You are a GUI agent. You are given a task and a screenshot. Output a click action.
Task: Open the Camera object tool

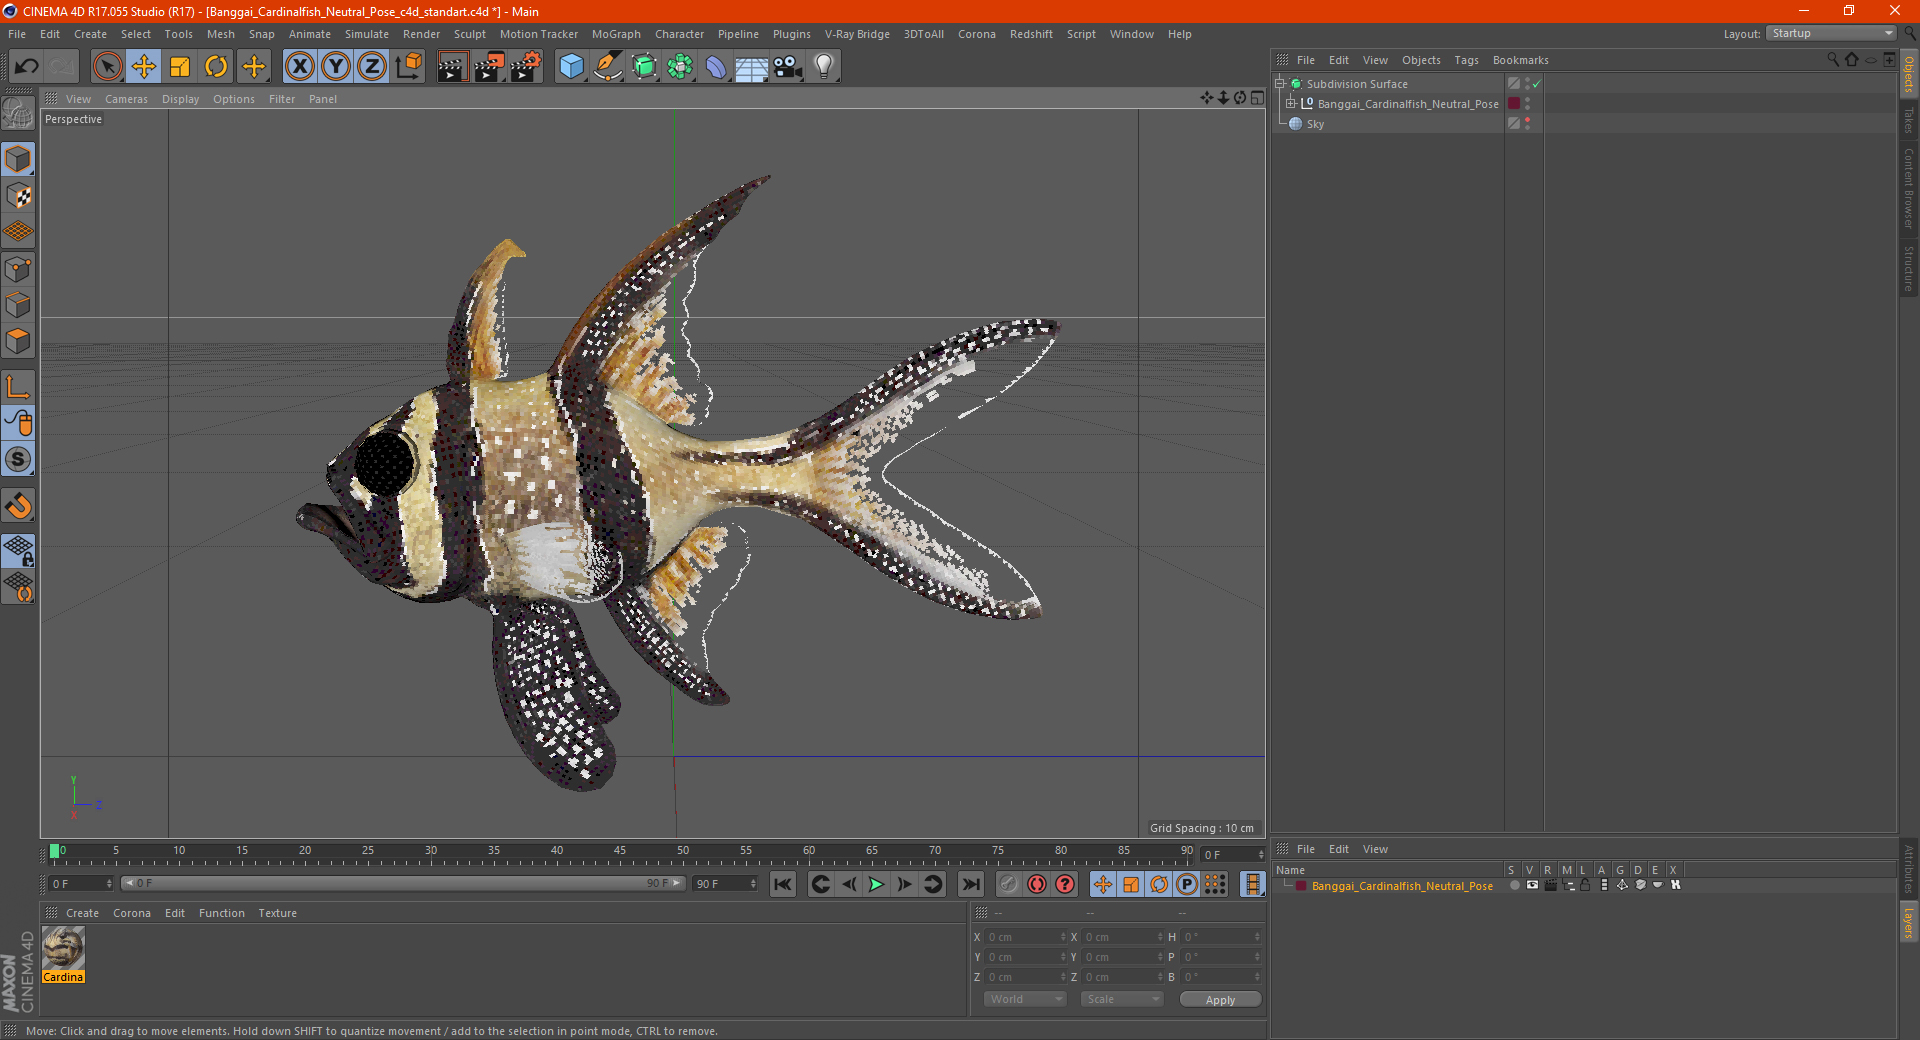point(787,67)
